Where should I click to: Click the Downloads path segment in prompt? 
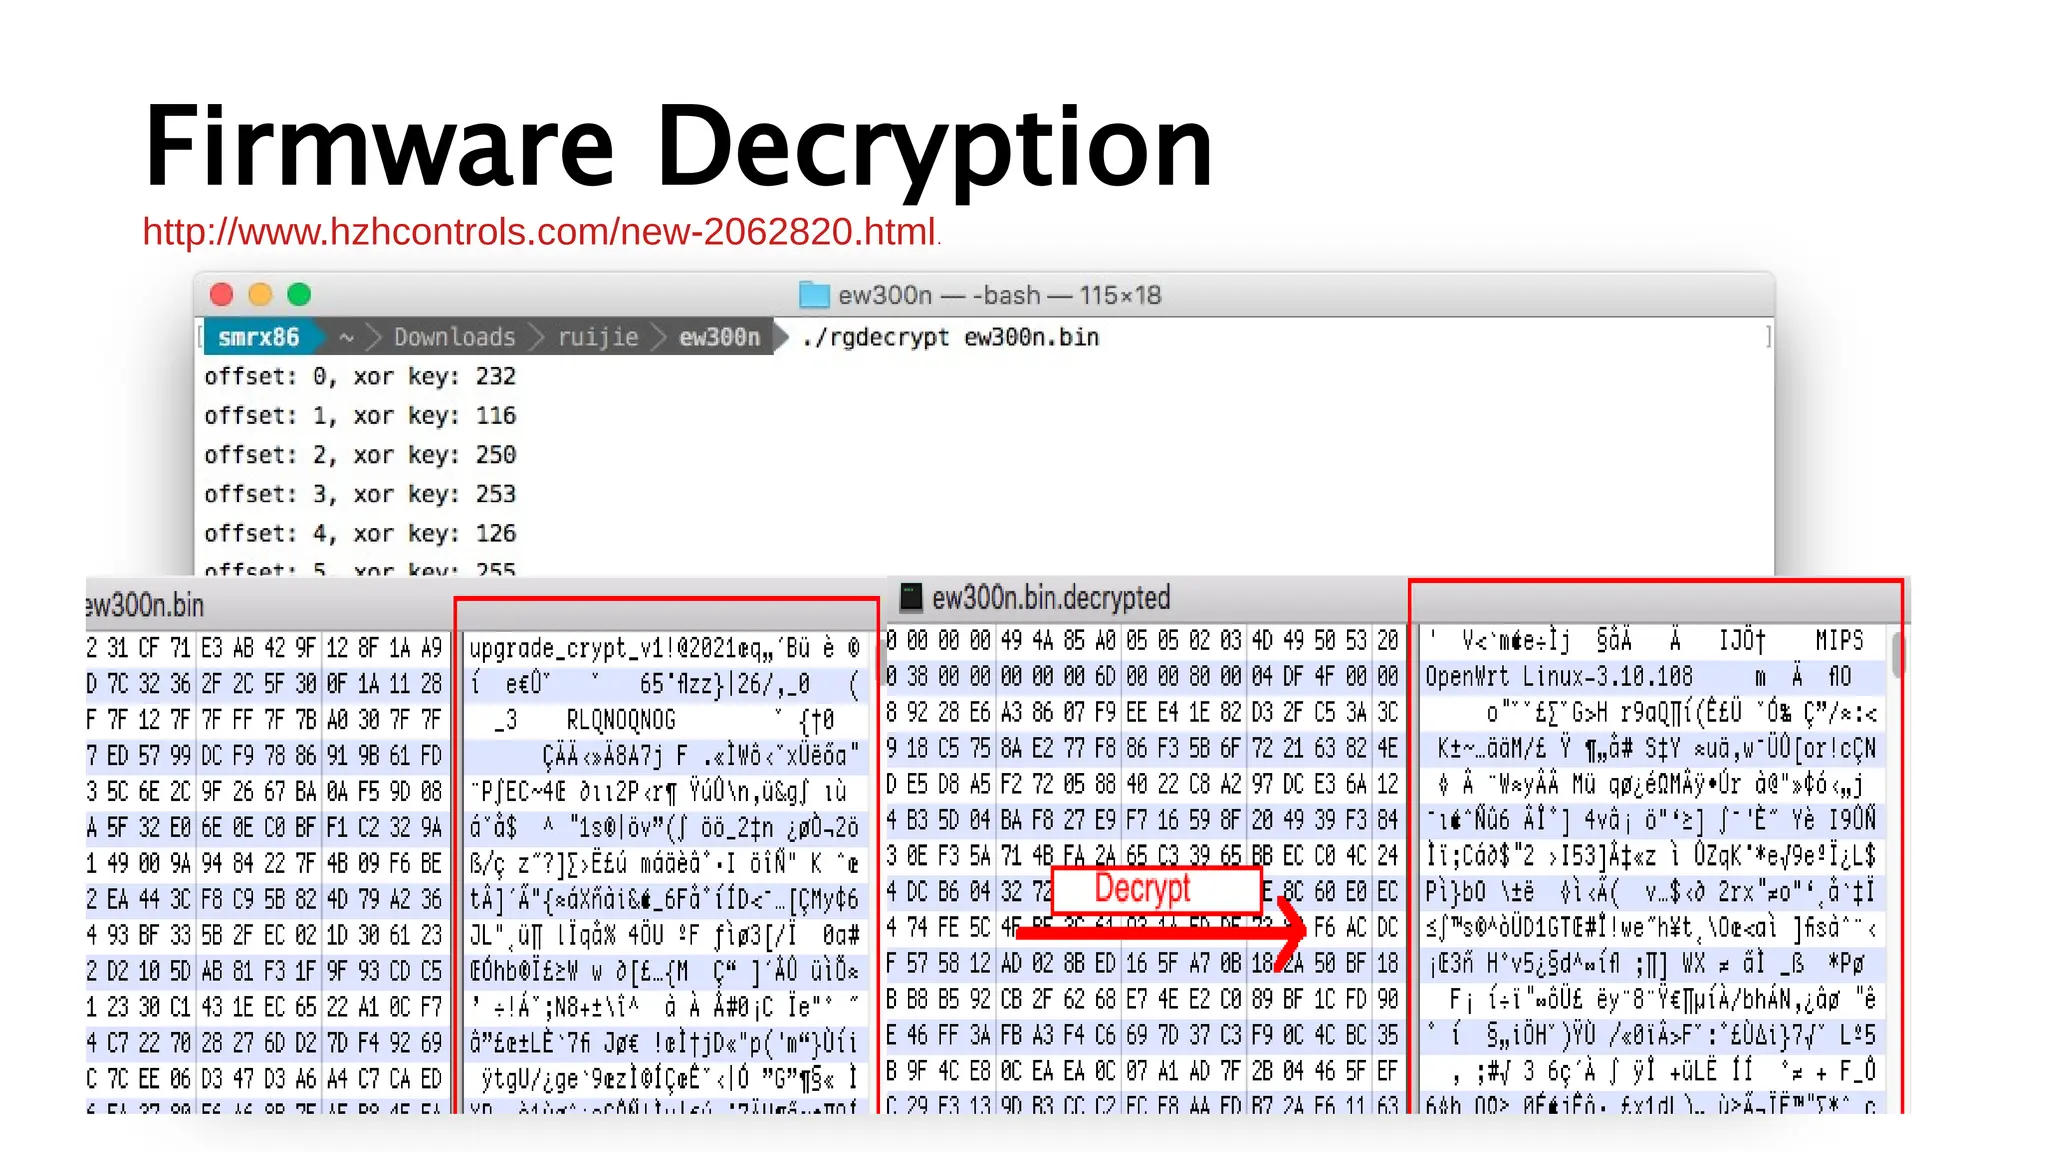click(x=454, y=337)
